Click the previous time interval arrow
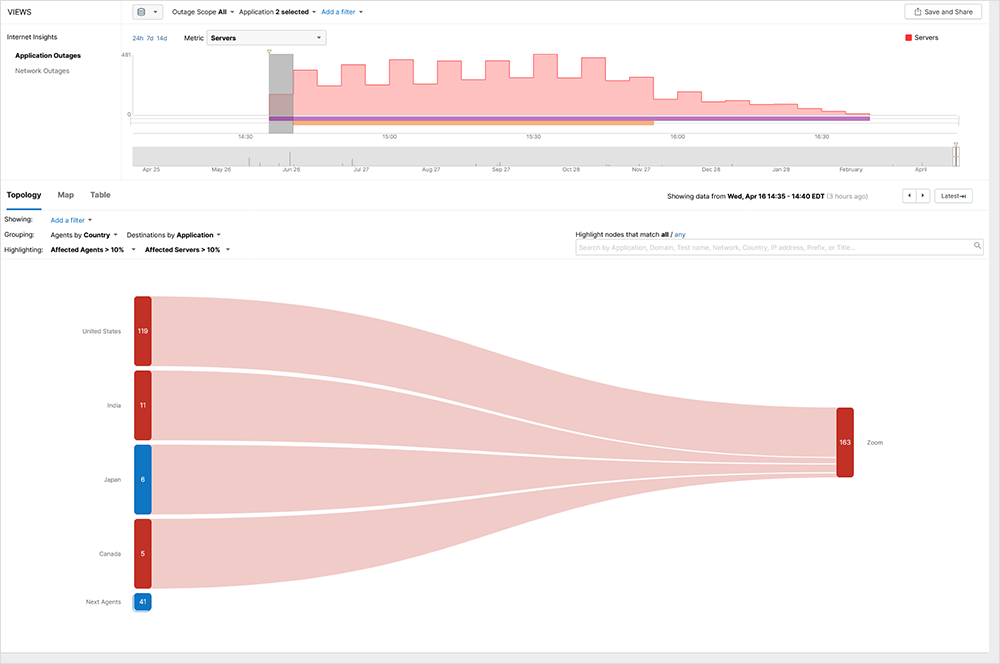This screenshot has width=1000, height=664. [x=909, y=196]
